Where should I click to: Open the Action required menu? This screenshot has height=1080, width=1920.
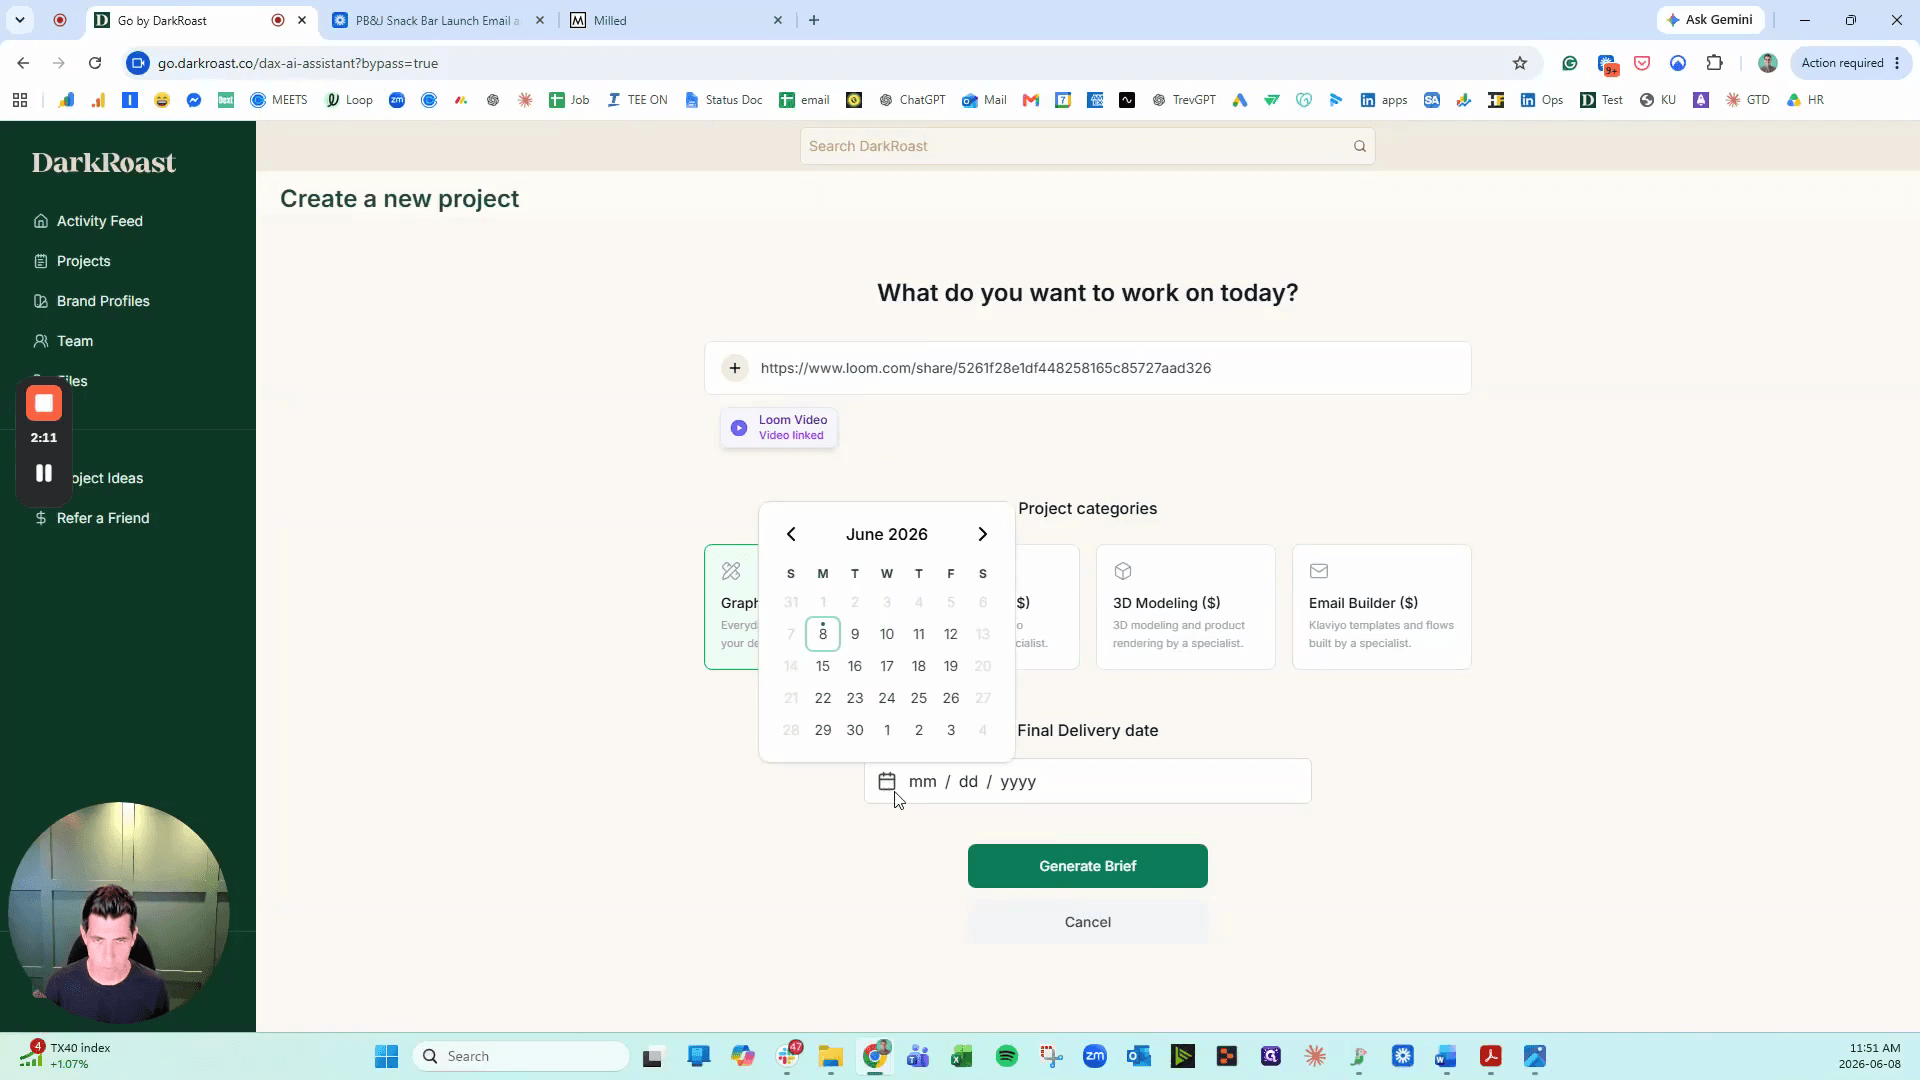[x=1850, y=63]
